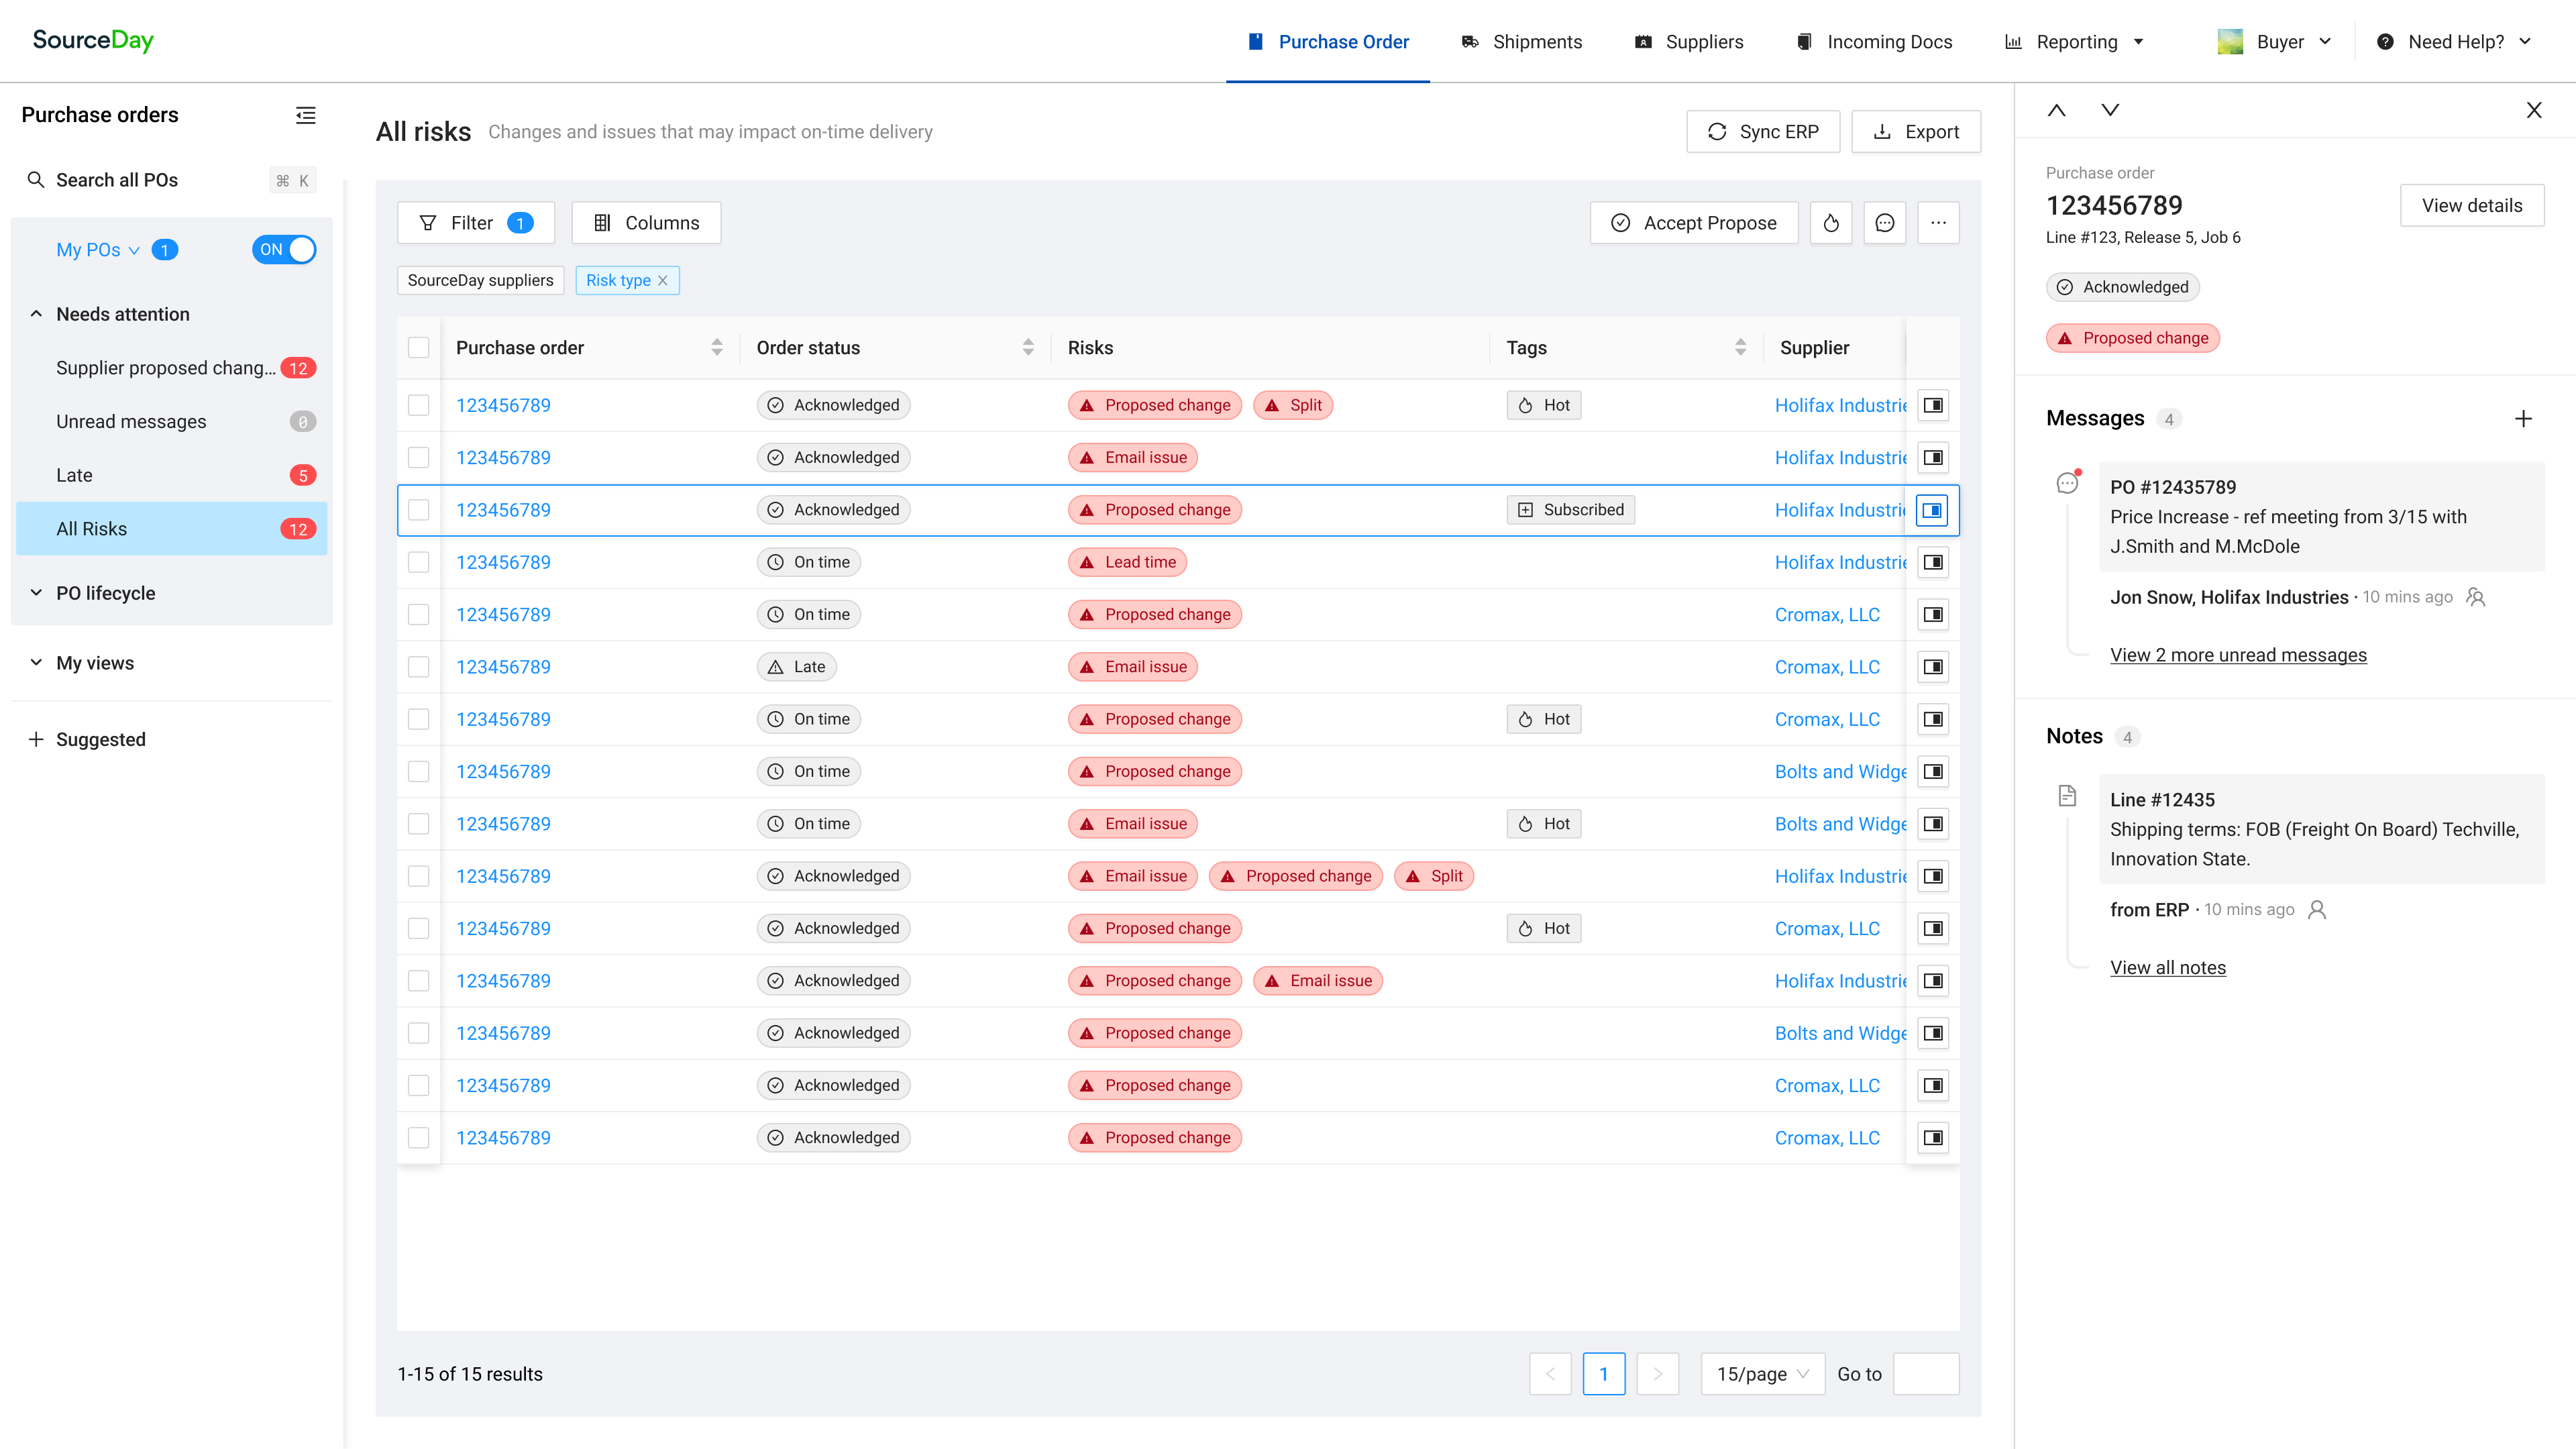Image resolution: width=2576 pixels, height=1449 pixels.
Task: Go to next purchase order arrow
Action: [x=2110, y=110]
